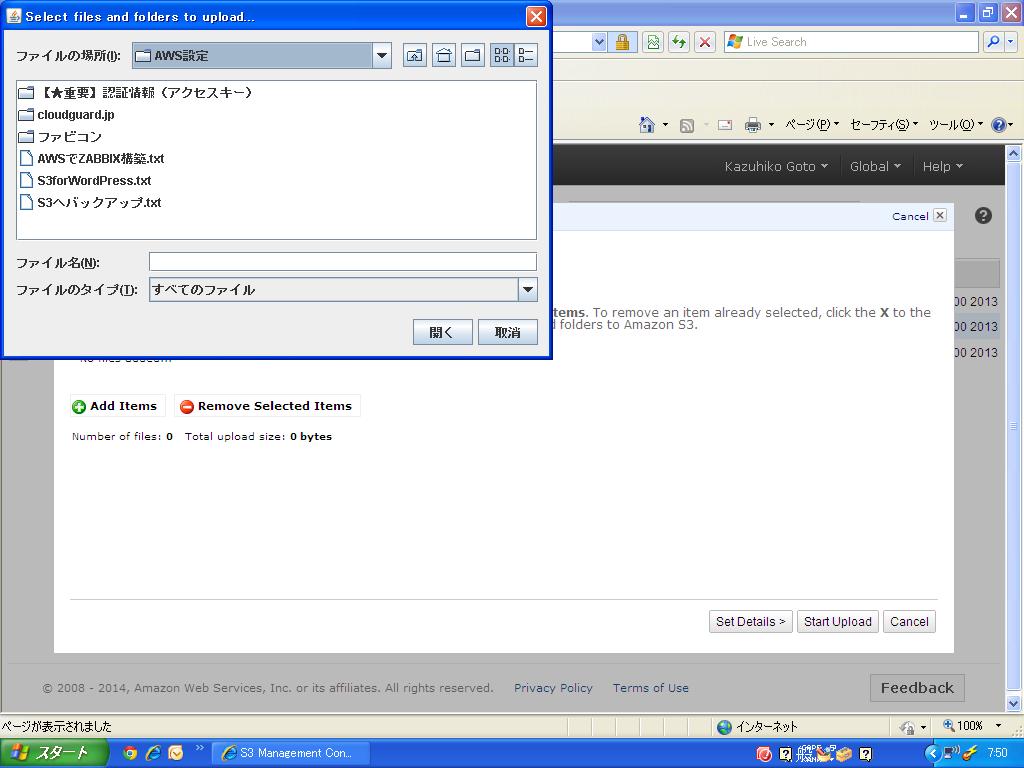1024x768 pixels.
Task: Jump to the home folder in dialog
Action: [x=444, y=56]
